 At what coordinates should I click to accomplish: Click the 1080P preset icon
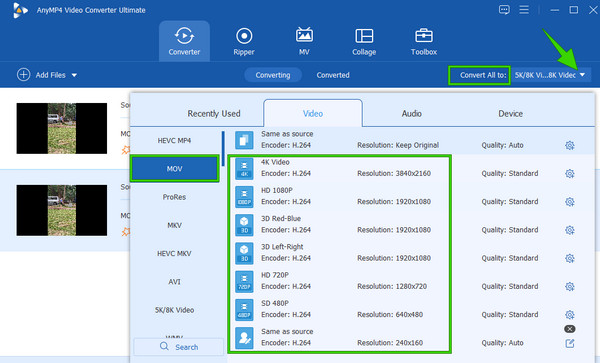244,197
